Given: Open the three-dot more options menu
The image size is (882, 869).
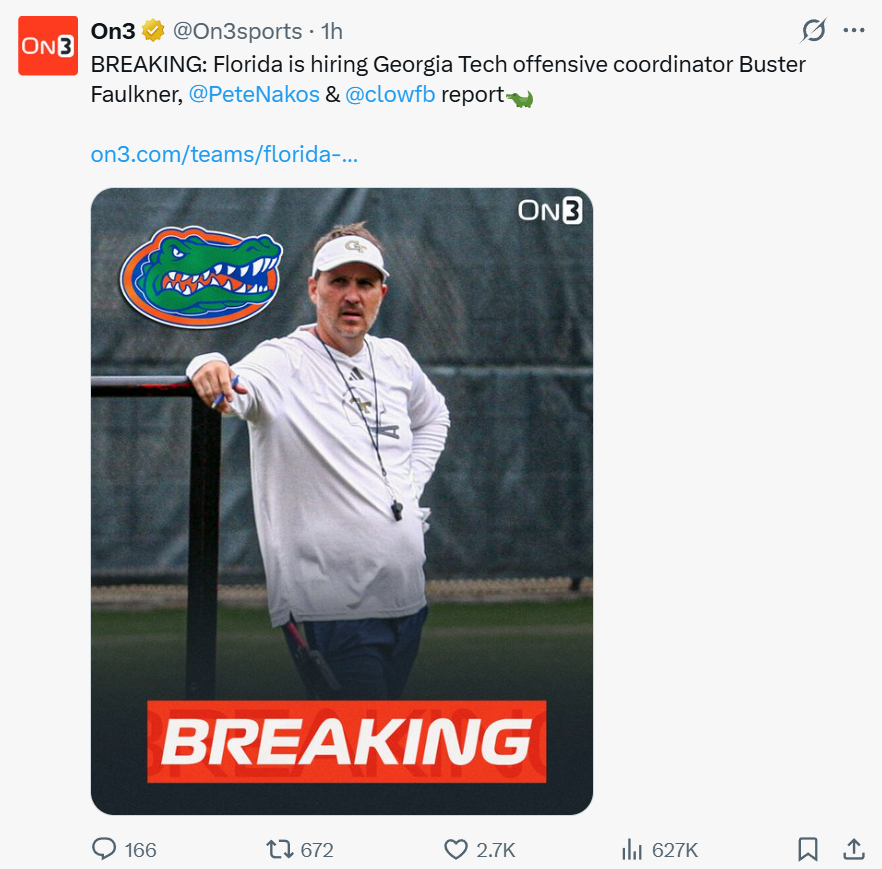Looking at the screenshot, I should [x=853, y=31].
